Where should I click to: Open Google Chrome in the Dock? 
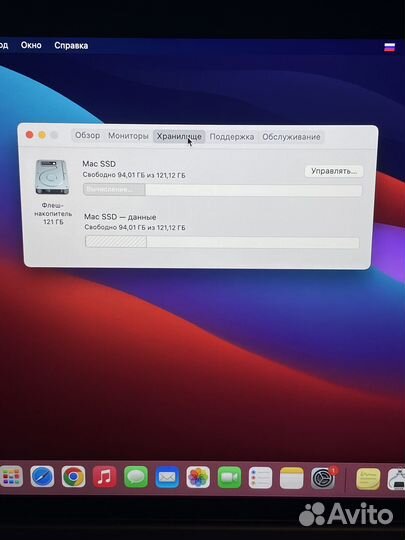coord(73,477)
